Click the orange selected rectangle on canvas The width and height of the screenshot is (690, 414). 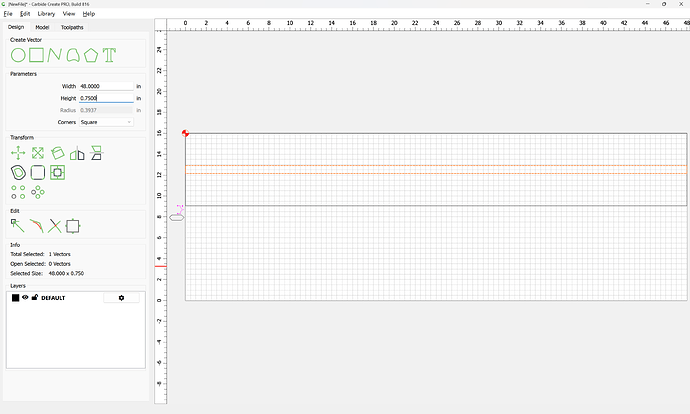pyautogui.click(x=436, y=169)
